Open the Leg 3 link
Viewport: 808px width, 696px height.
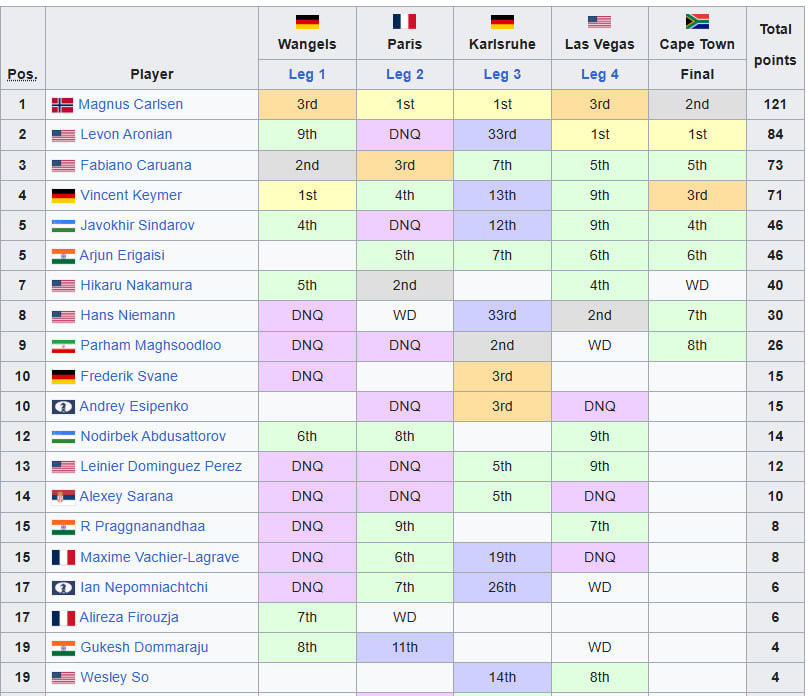click(502, 74)
